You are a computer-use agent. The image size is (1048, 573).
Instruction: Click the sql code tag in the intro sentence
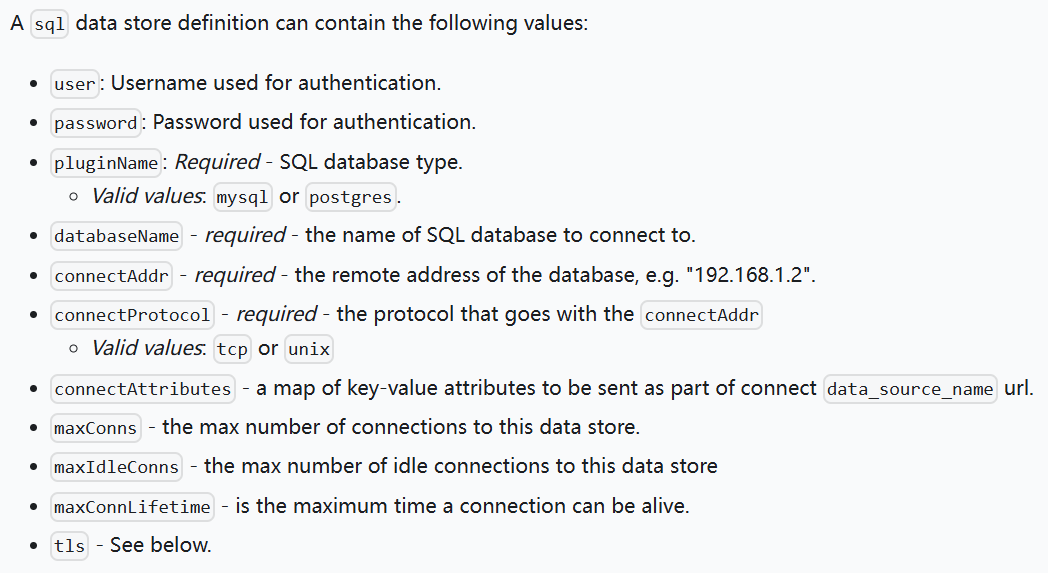click(x=49, y=24)
